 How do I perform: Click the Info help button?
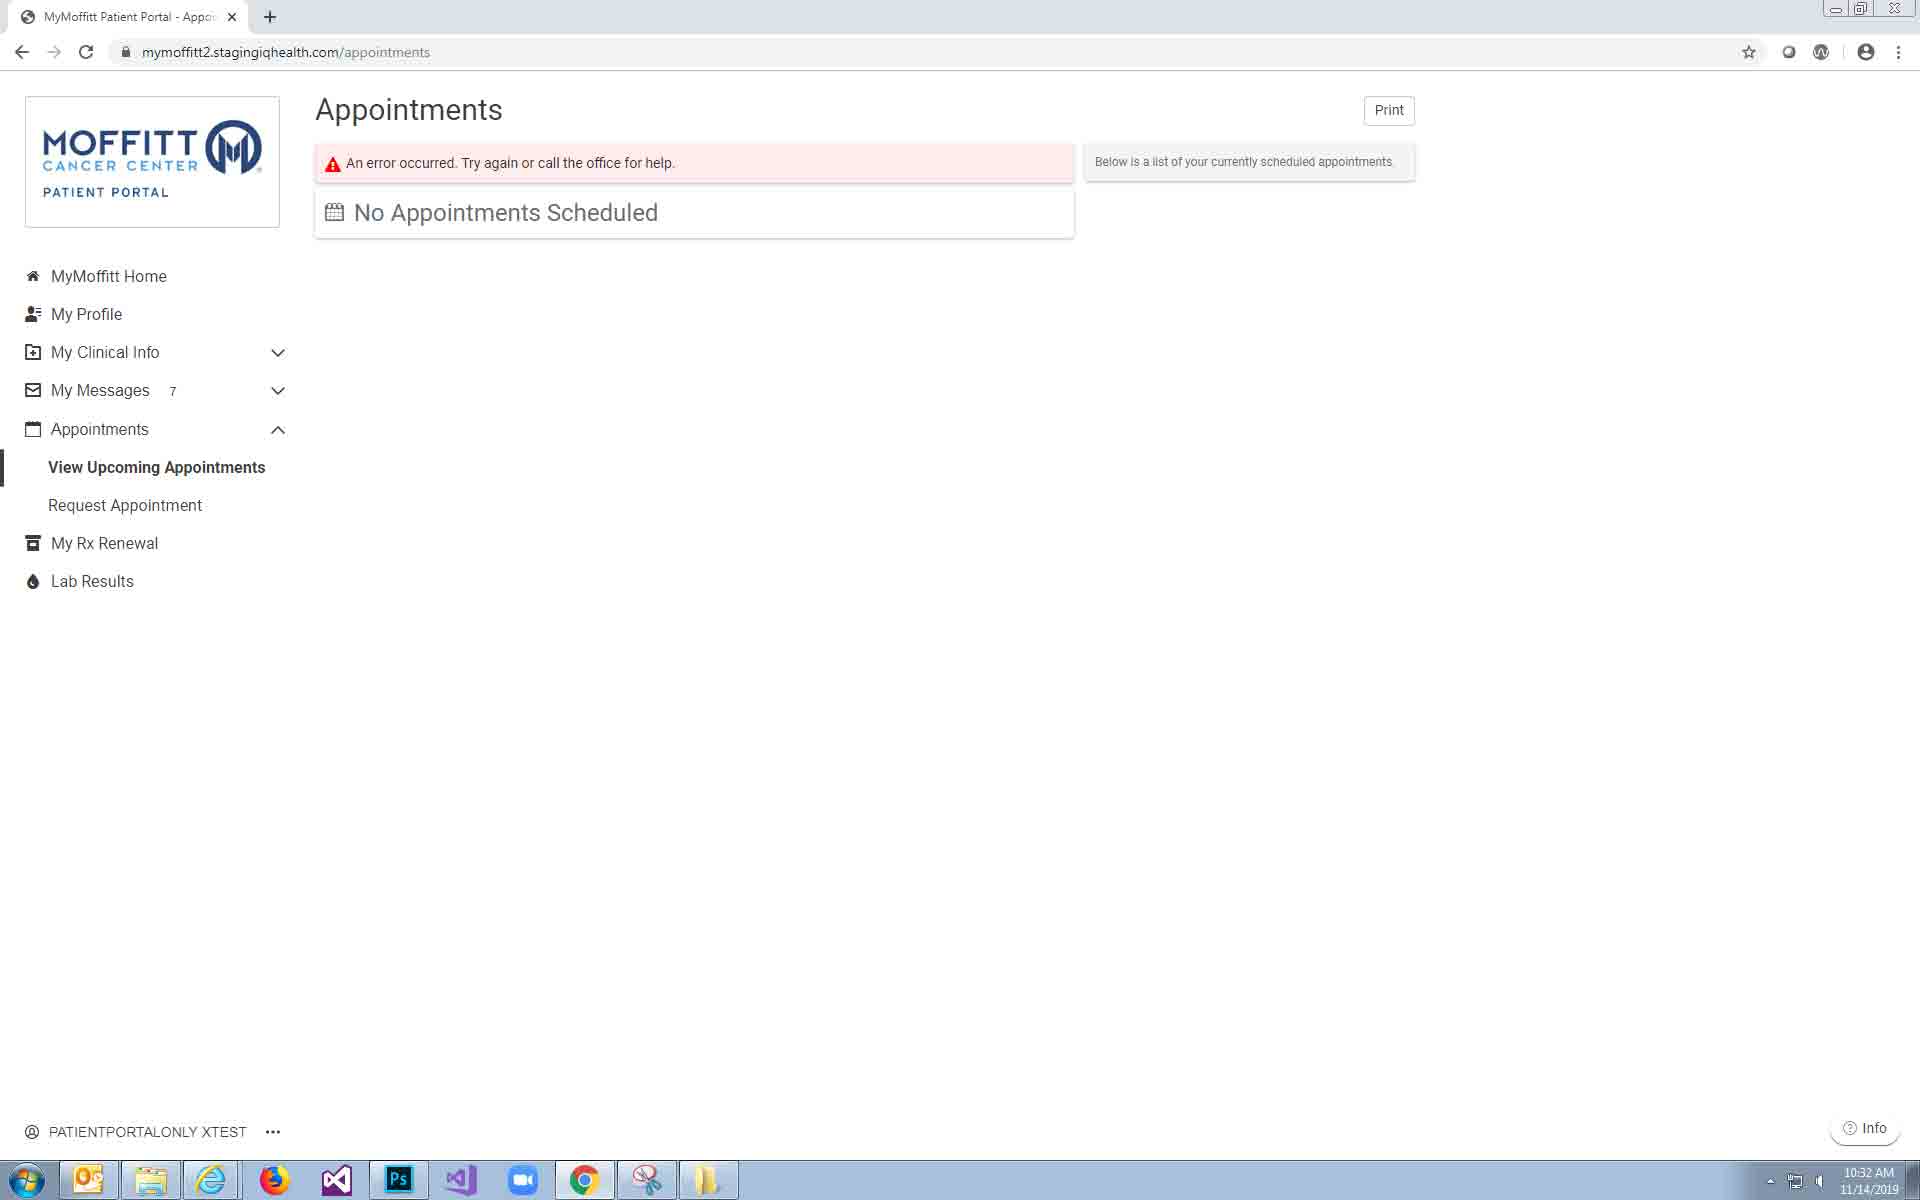[1864, 1128]
